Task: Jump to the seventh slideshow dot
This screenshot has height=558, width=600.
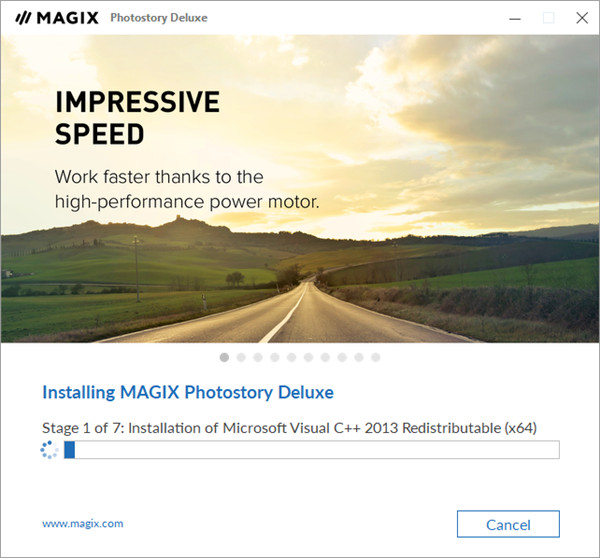Action: coord(325,357)
